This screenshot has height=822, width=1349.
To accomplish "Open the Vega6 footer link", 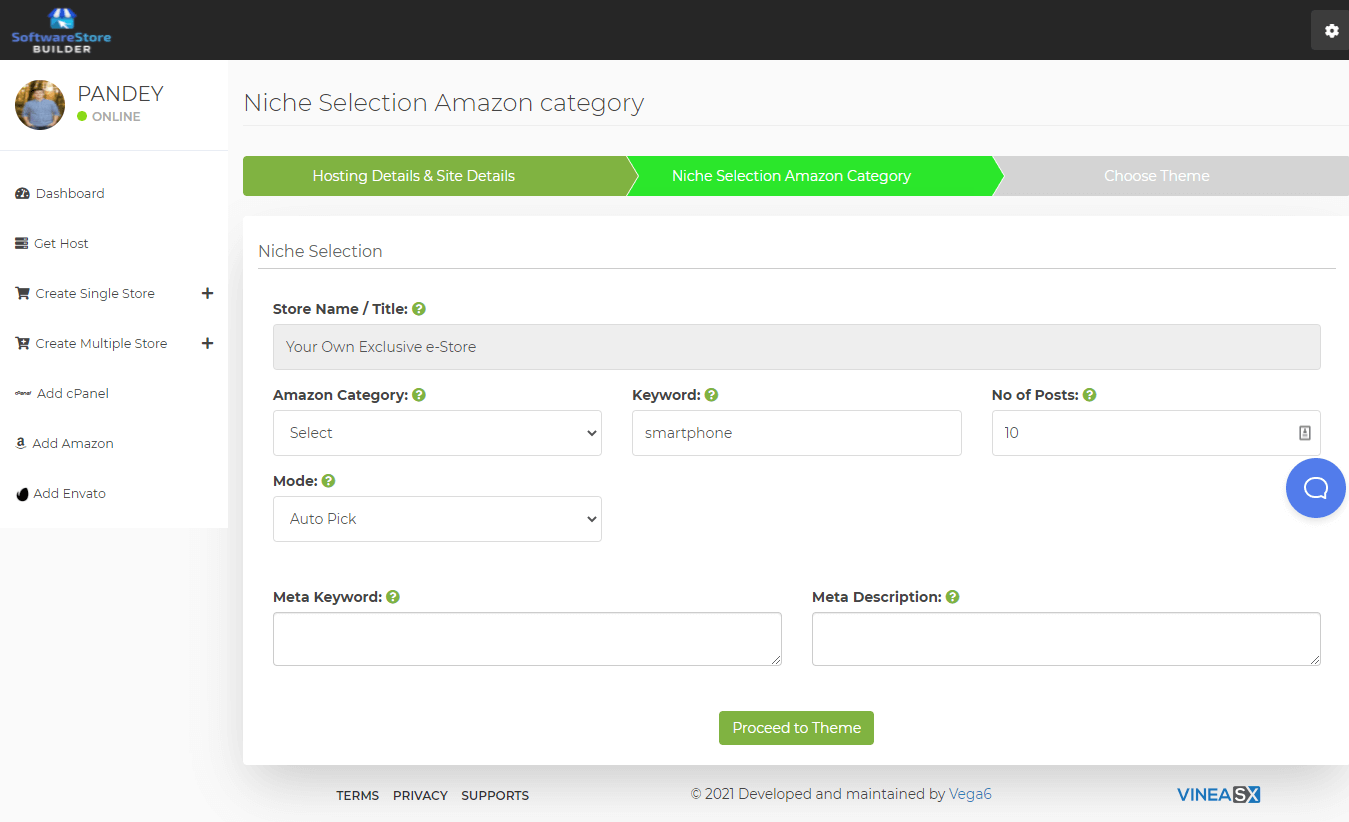I will pyautogui.click(x=969, y=794).
